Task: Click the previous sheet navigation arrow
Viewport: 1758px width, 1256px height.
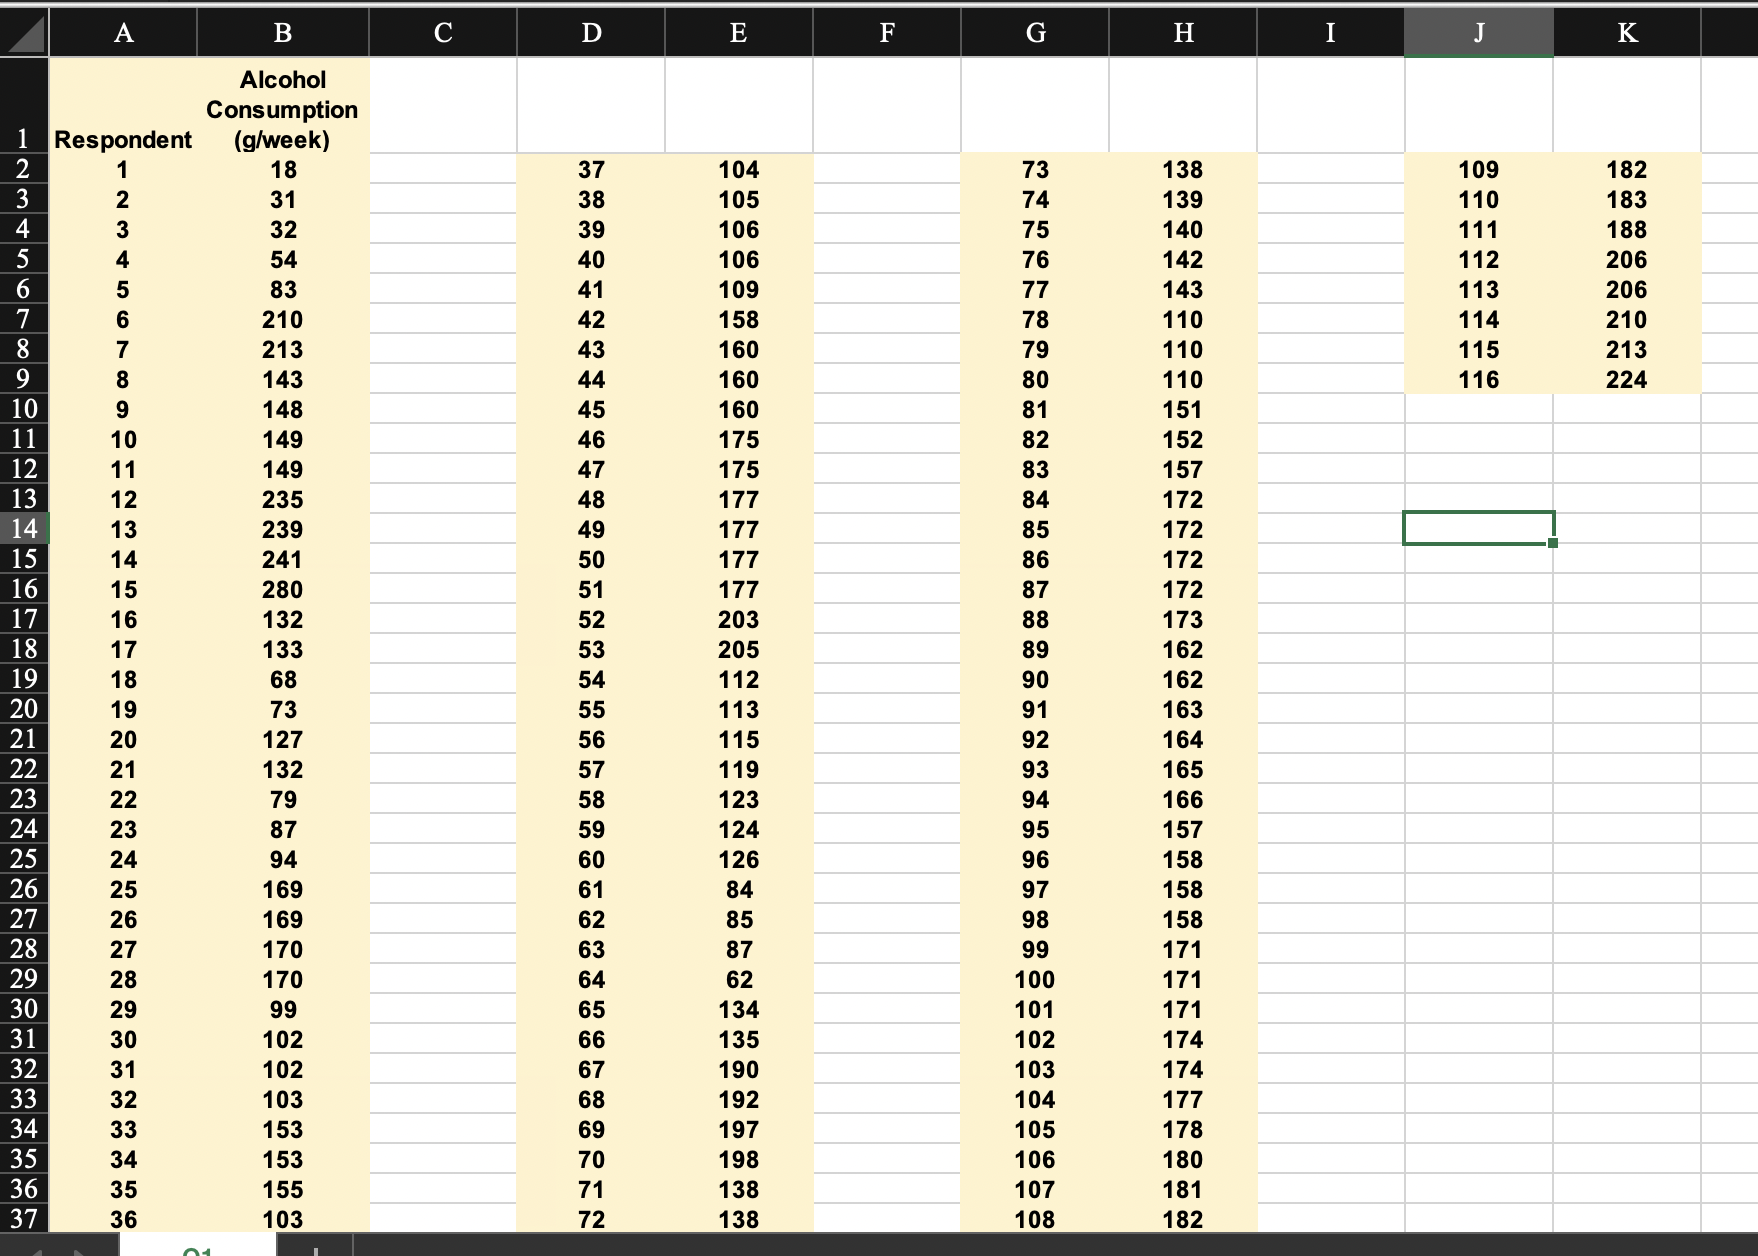Action: pos(38,1250)
